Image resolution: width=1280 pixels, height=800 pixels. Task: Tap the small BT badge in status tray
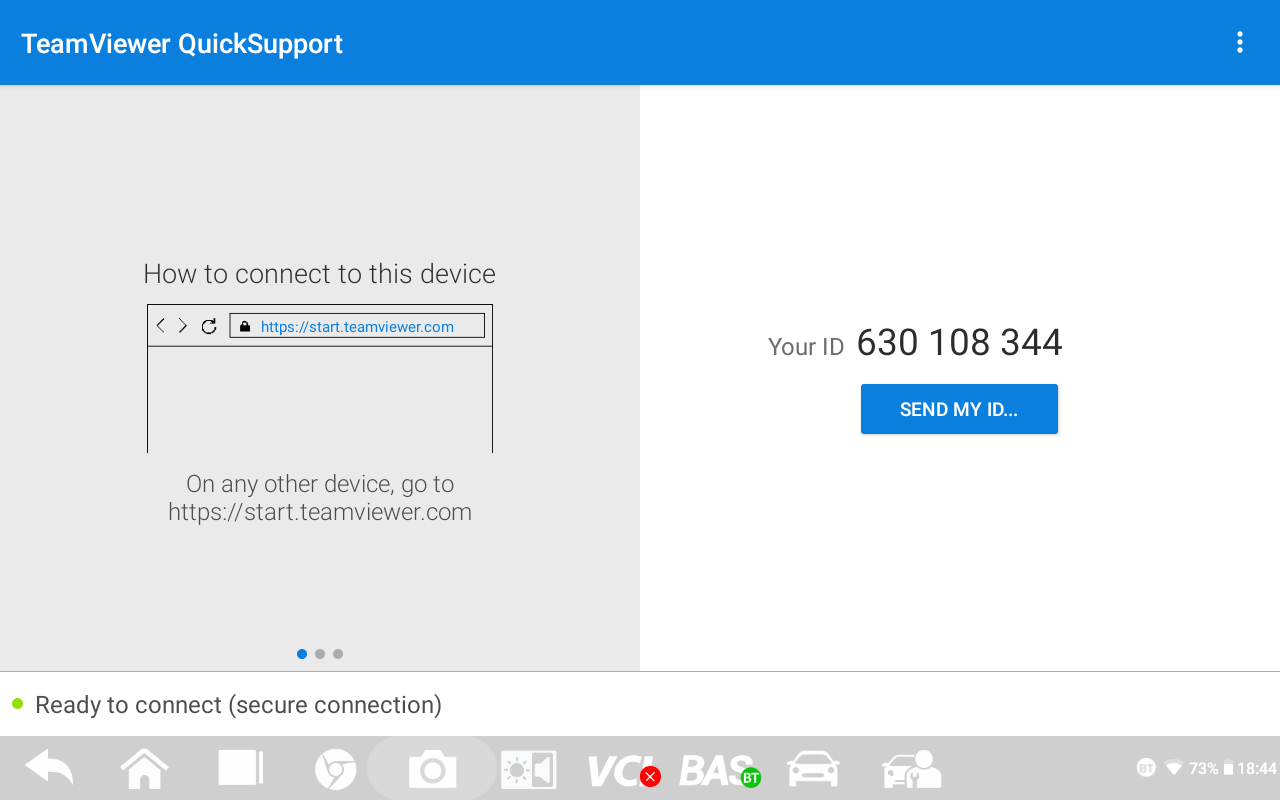pos(1146,768)
